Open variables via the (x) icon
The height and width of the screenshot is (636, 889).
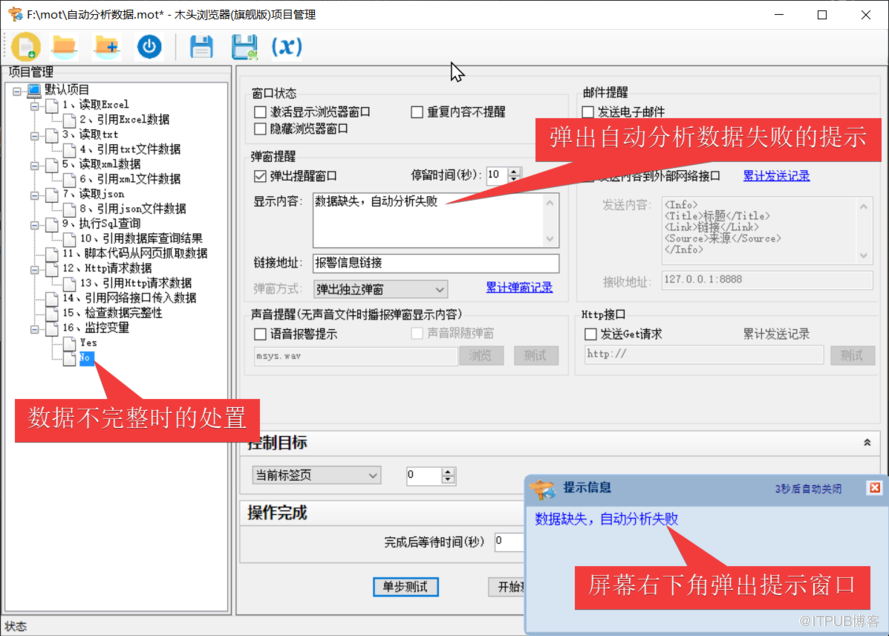287,46
